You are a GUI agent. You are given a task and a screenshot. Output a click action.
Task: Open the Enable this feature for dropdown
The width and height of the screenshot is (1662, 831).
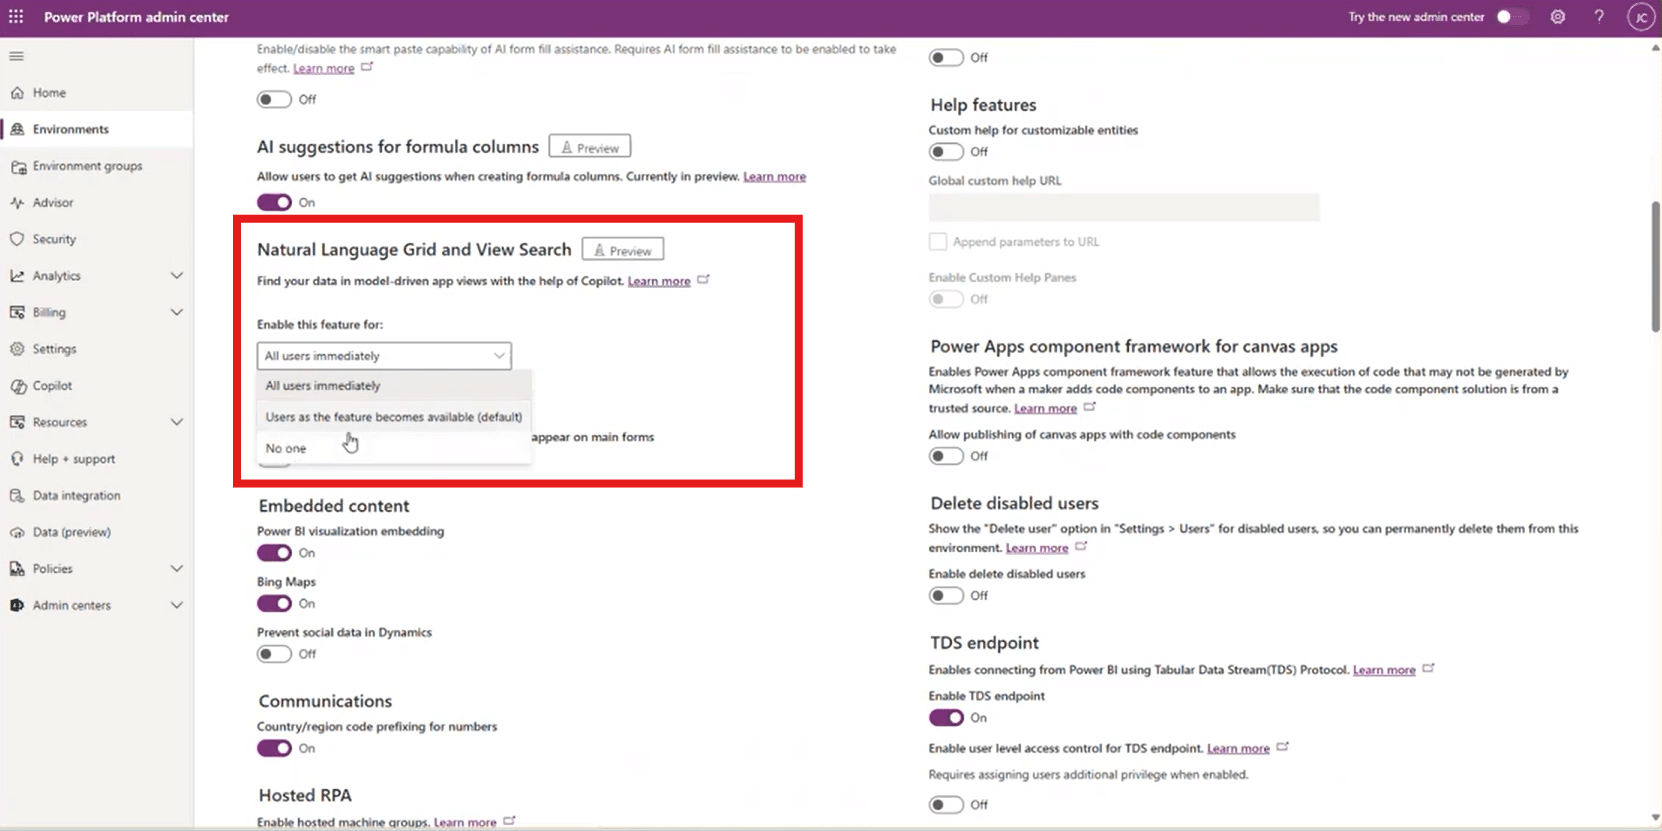384,356
